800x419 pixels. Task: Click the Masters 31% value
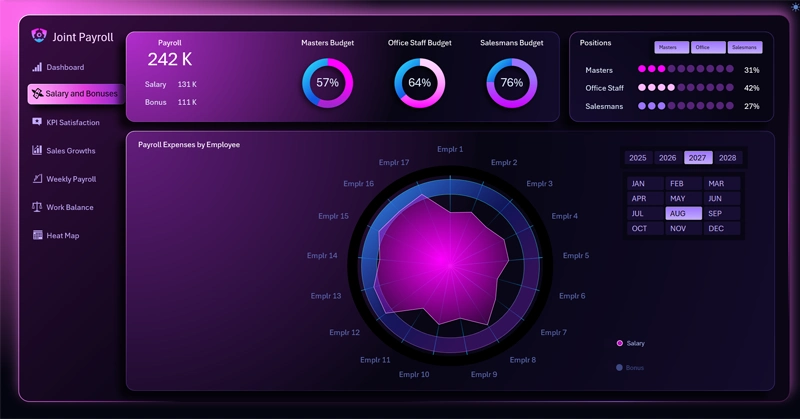coord(752,70)
